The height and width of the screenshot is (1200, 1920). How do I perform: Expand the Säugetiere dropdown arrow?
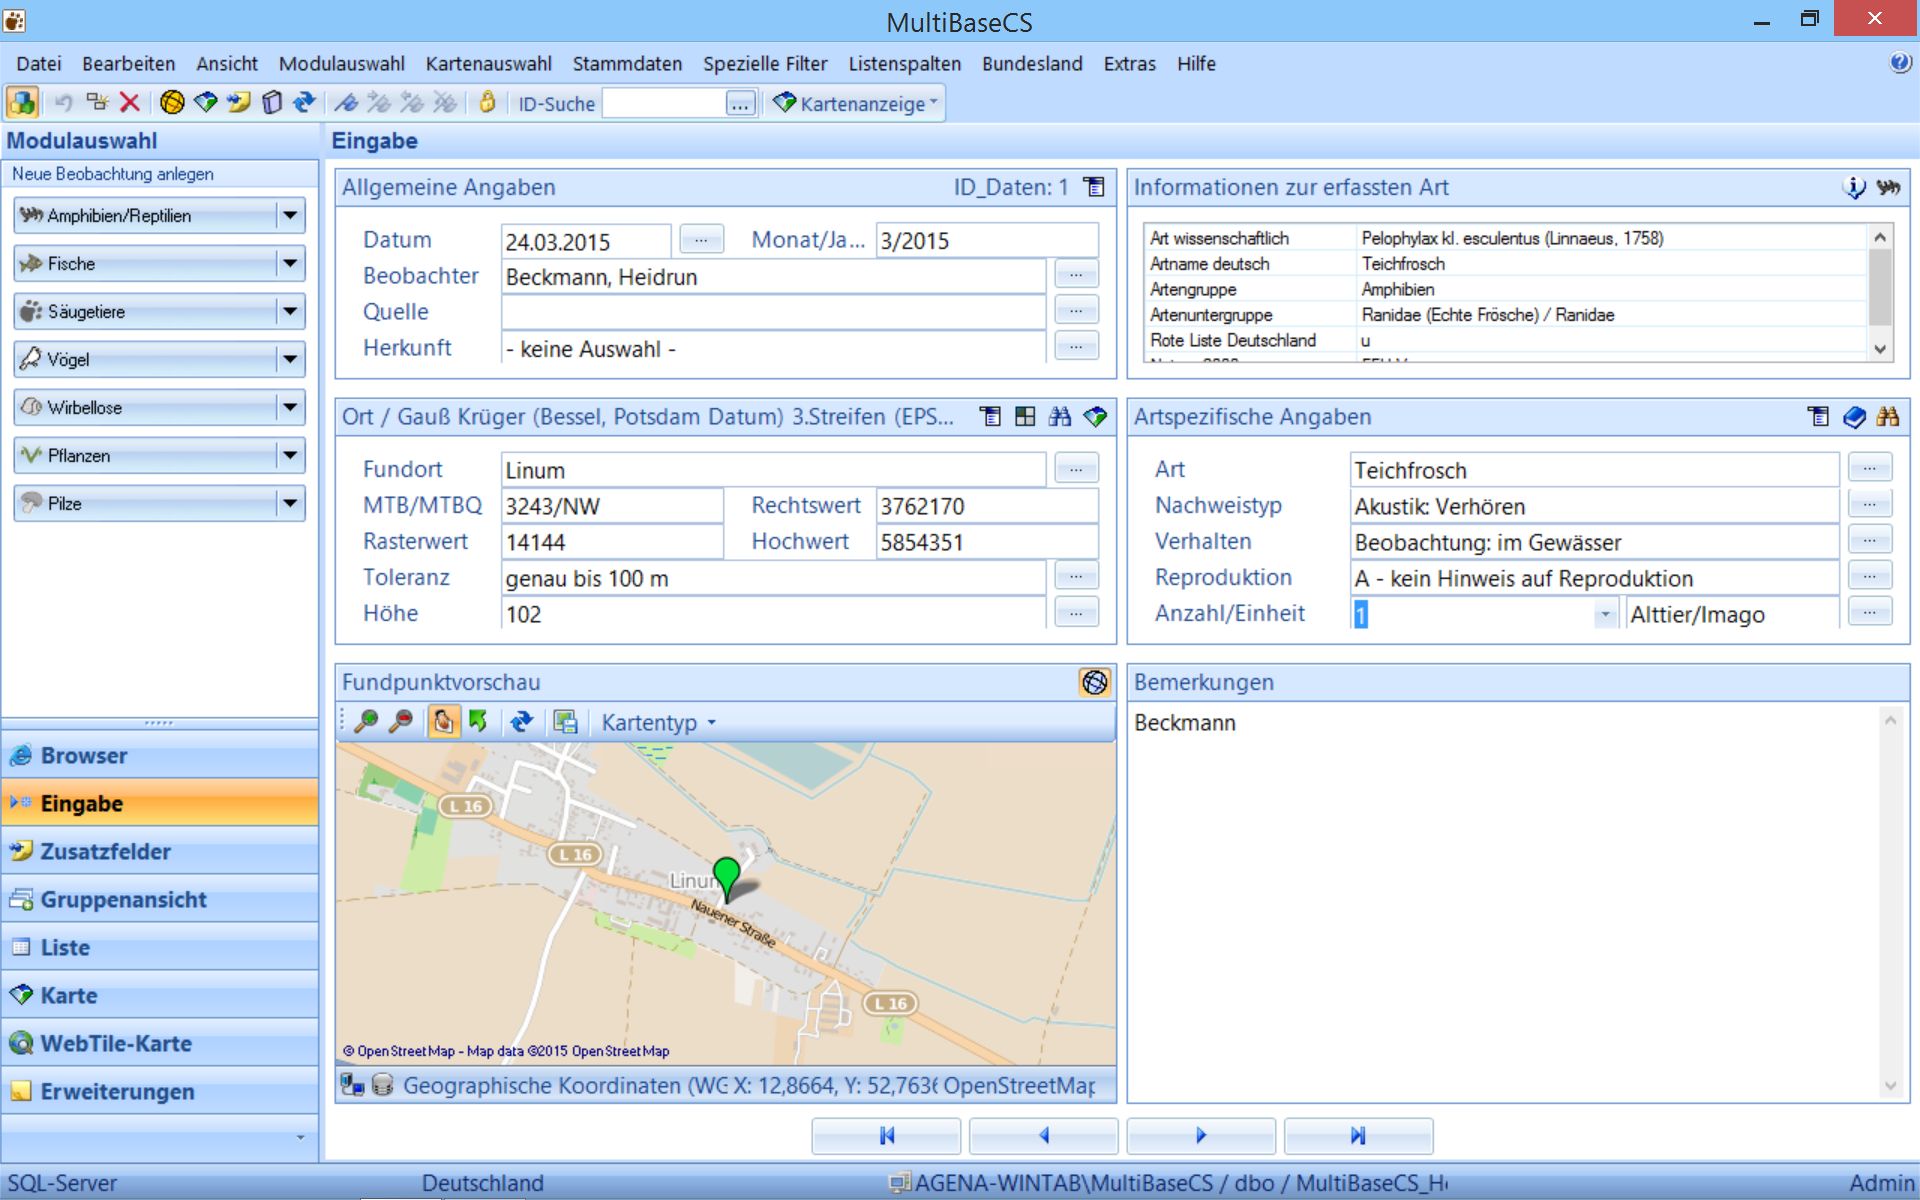pyautogui.click(x=290, y=311)
